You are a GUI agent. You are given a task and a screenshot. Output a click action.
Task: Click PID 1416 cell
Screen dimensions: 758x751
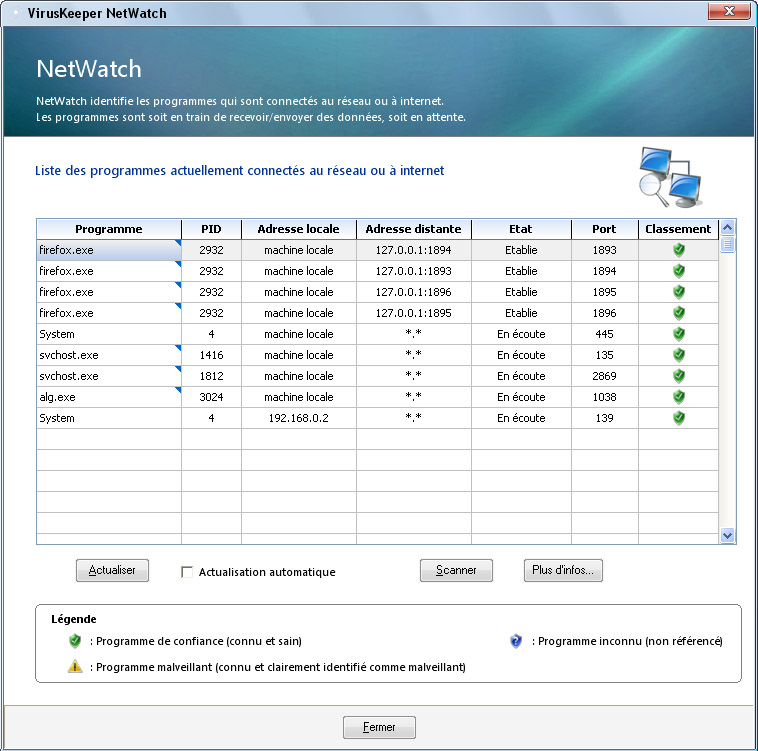211,355
